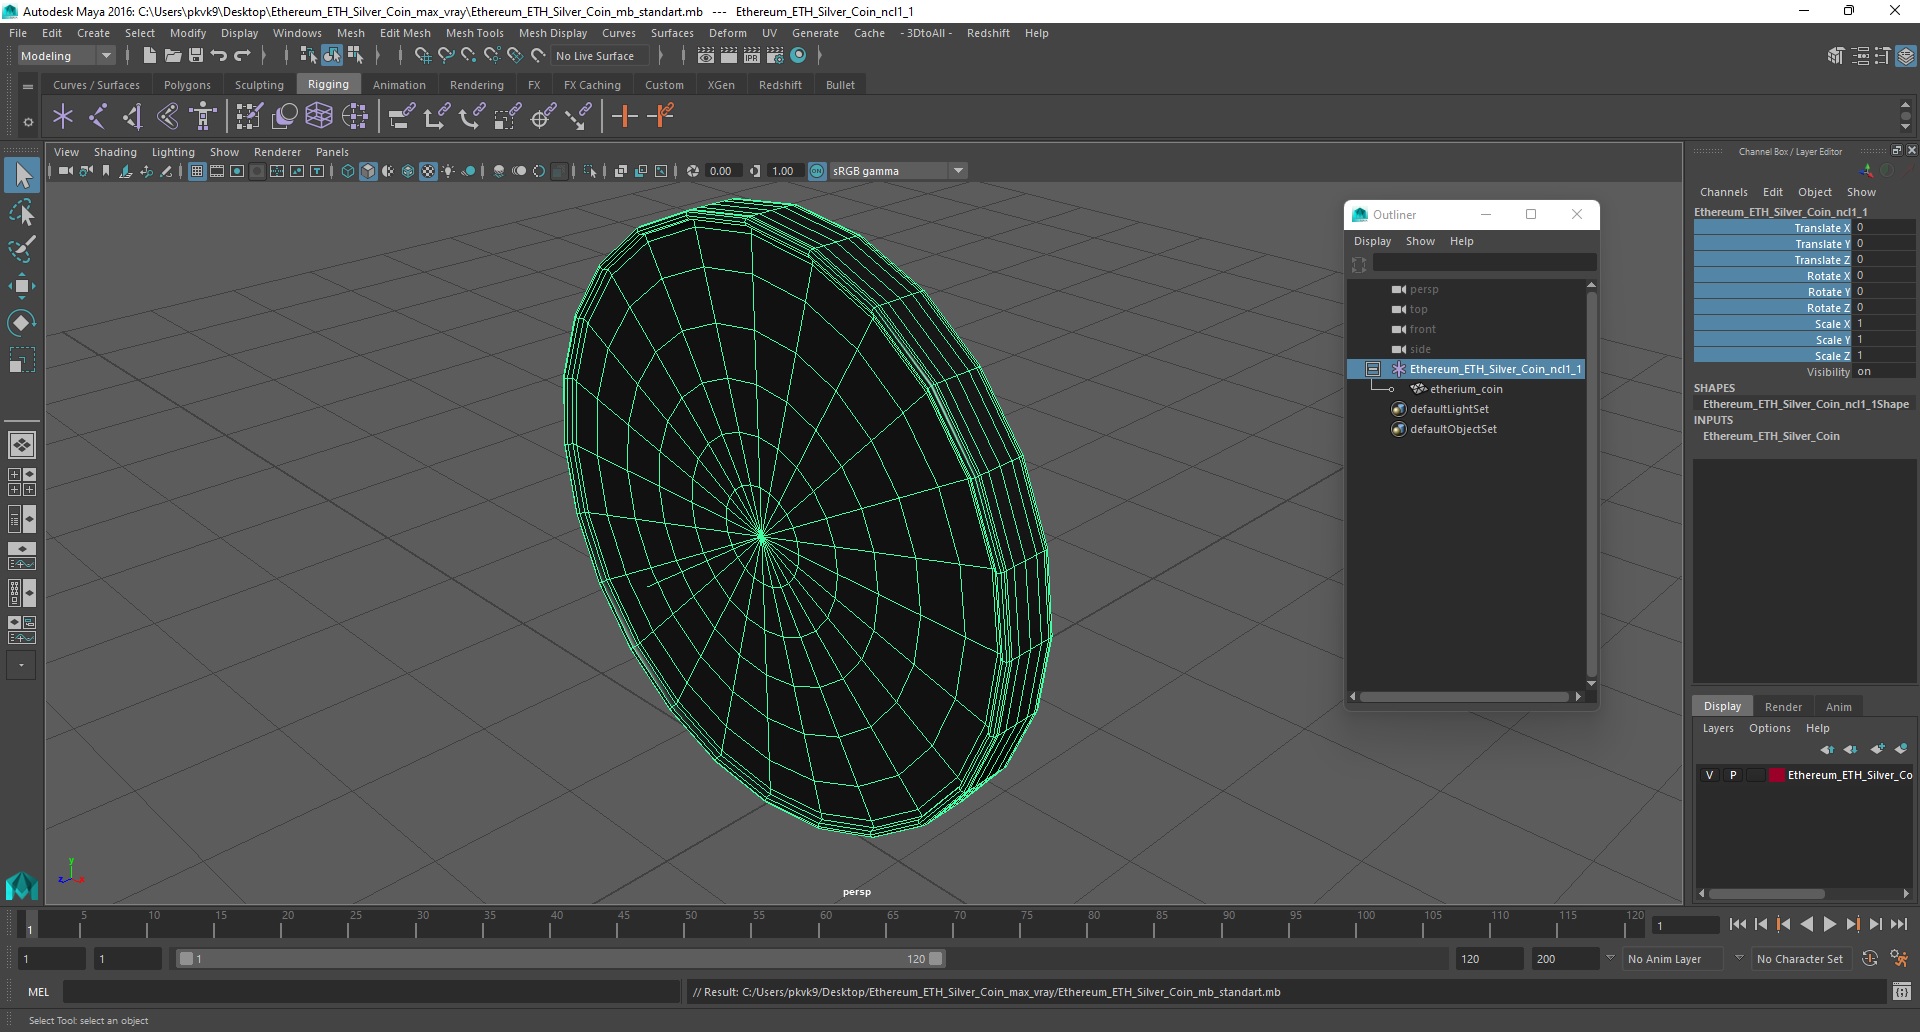The width and height of the screenshot is (1920, 1032).
Task: Toggle the viewport grid display
Action: [197, 171]
